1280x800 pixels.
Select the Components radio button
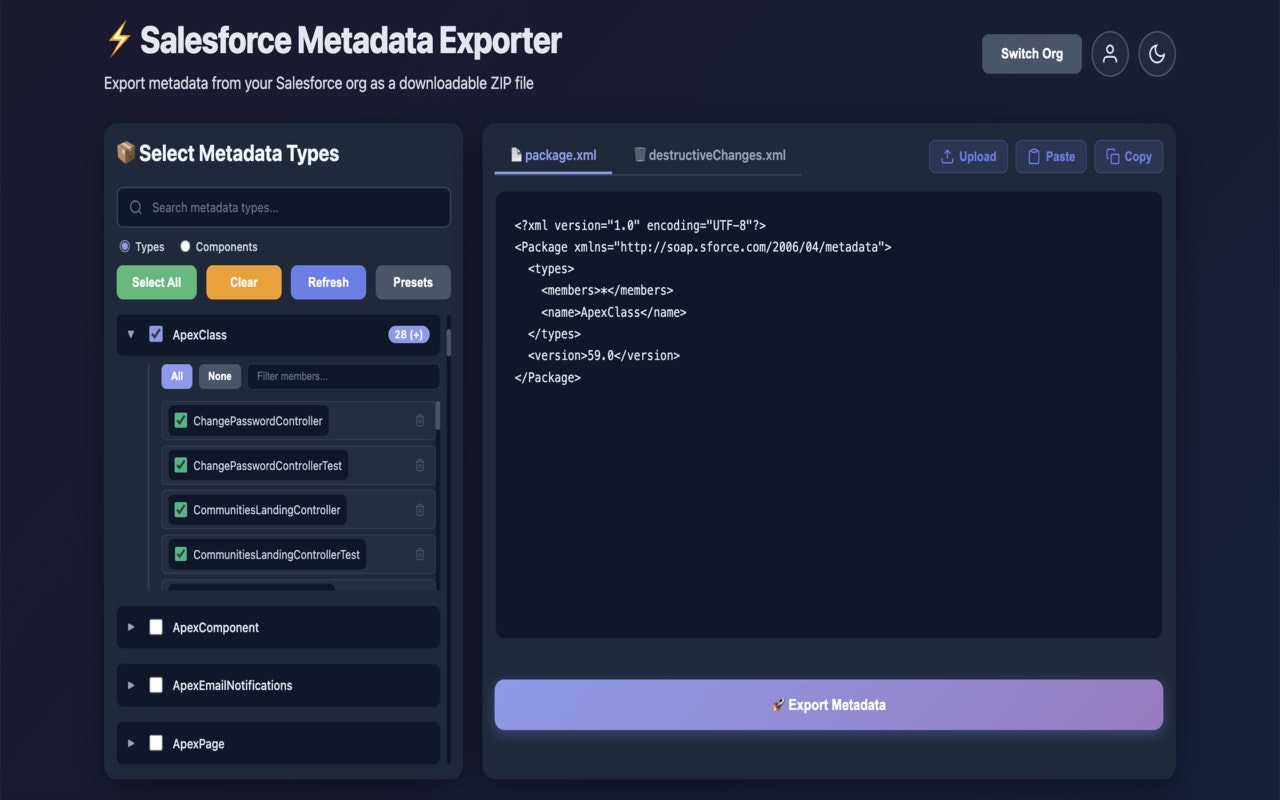tap(185, 246)
